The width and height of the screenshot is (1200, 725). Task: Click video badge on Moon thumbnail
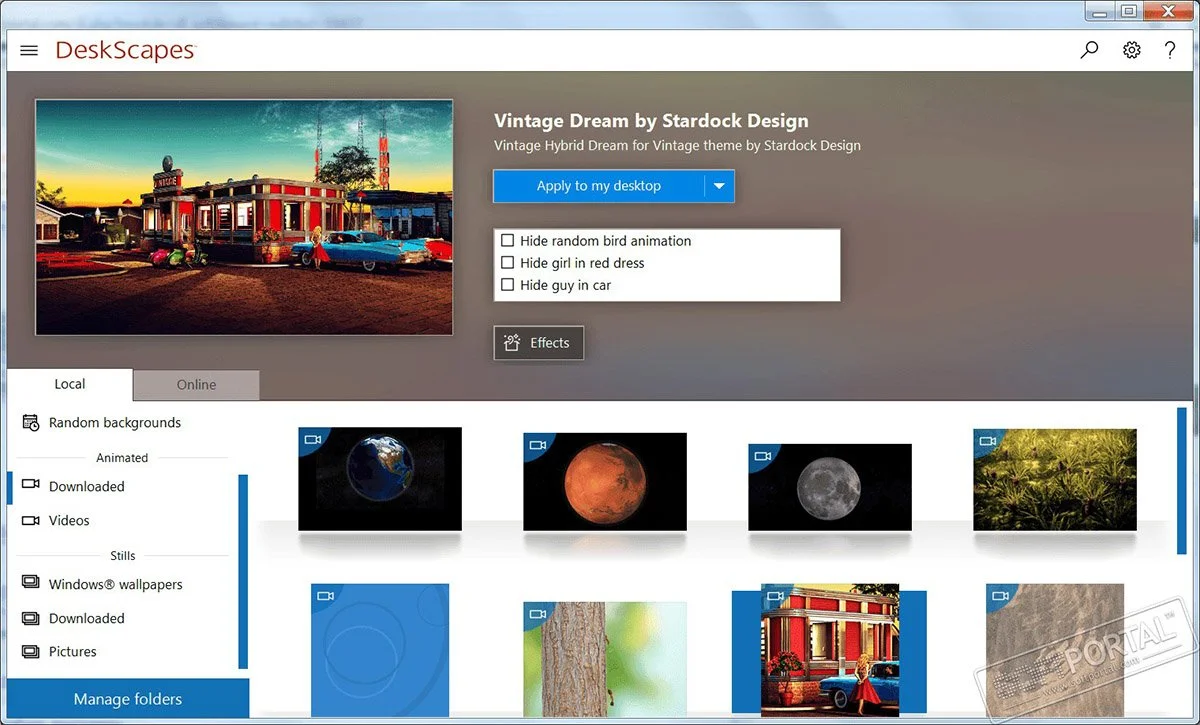tap(762, 456)
